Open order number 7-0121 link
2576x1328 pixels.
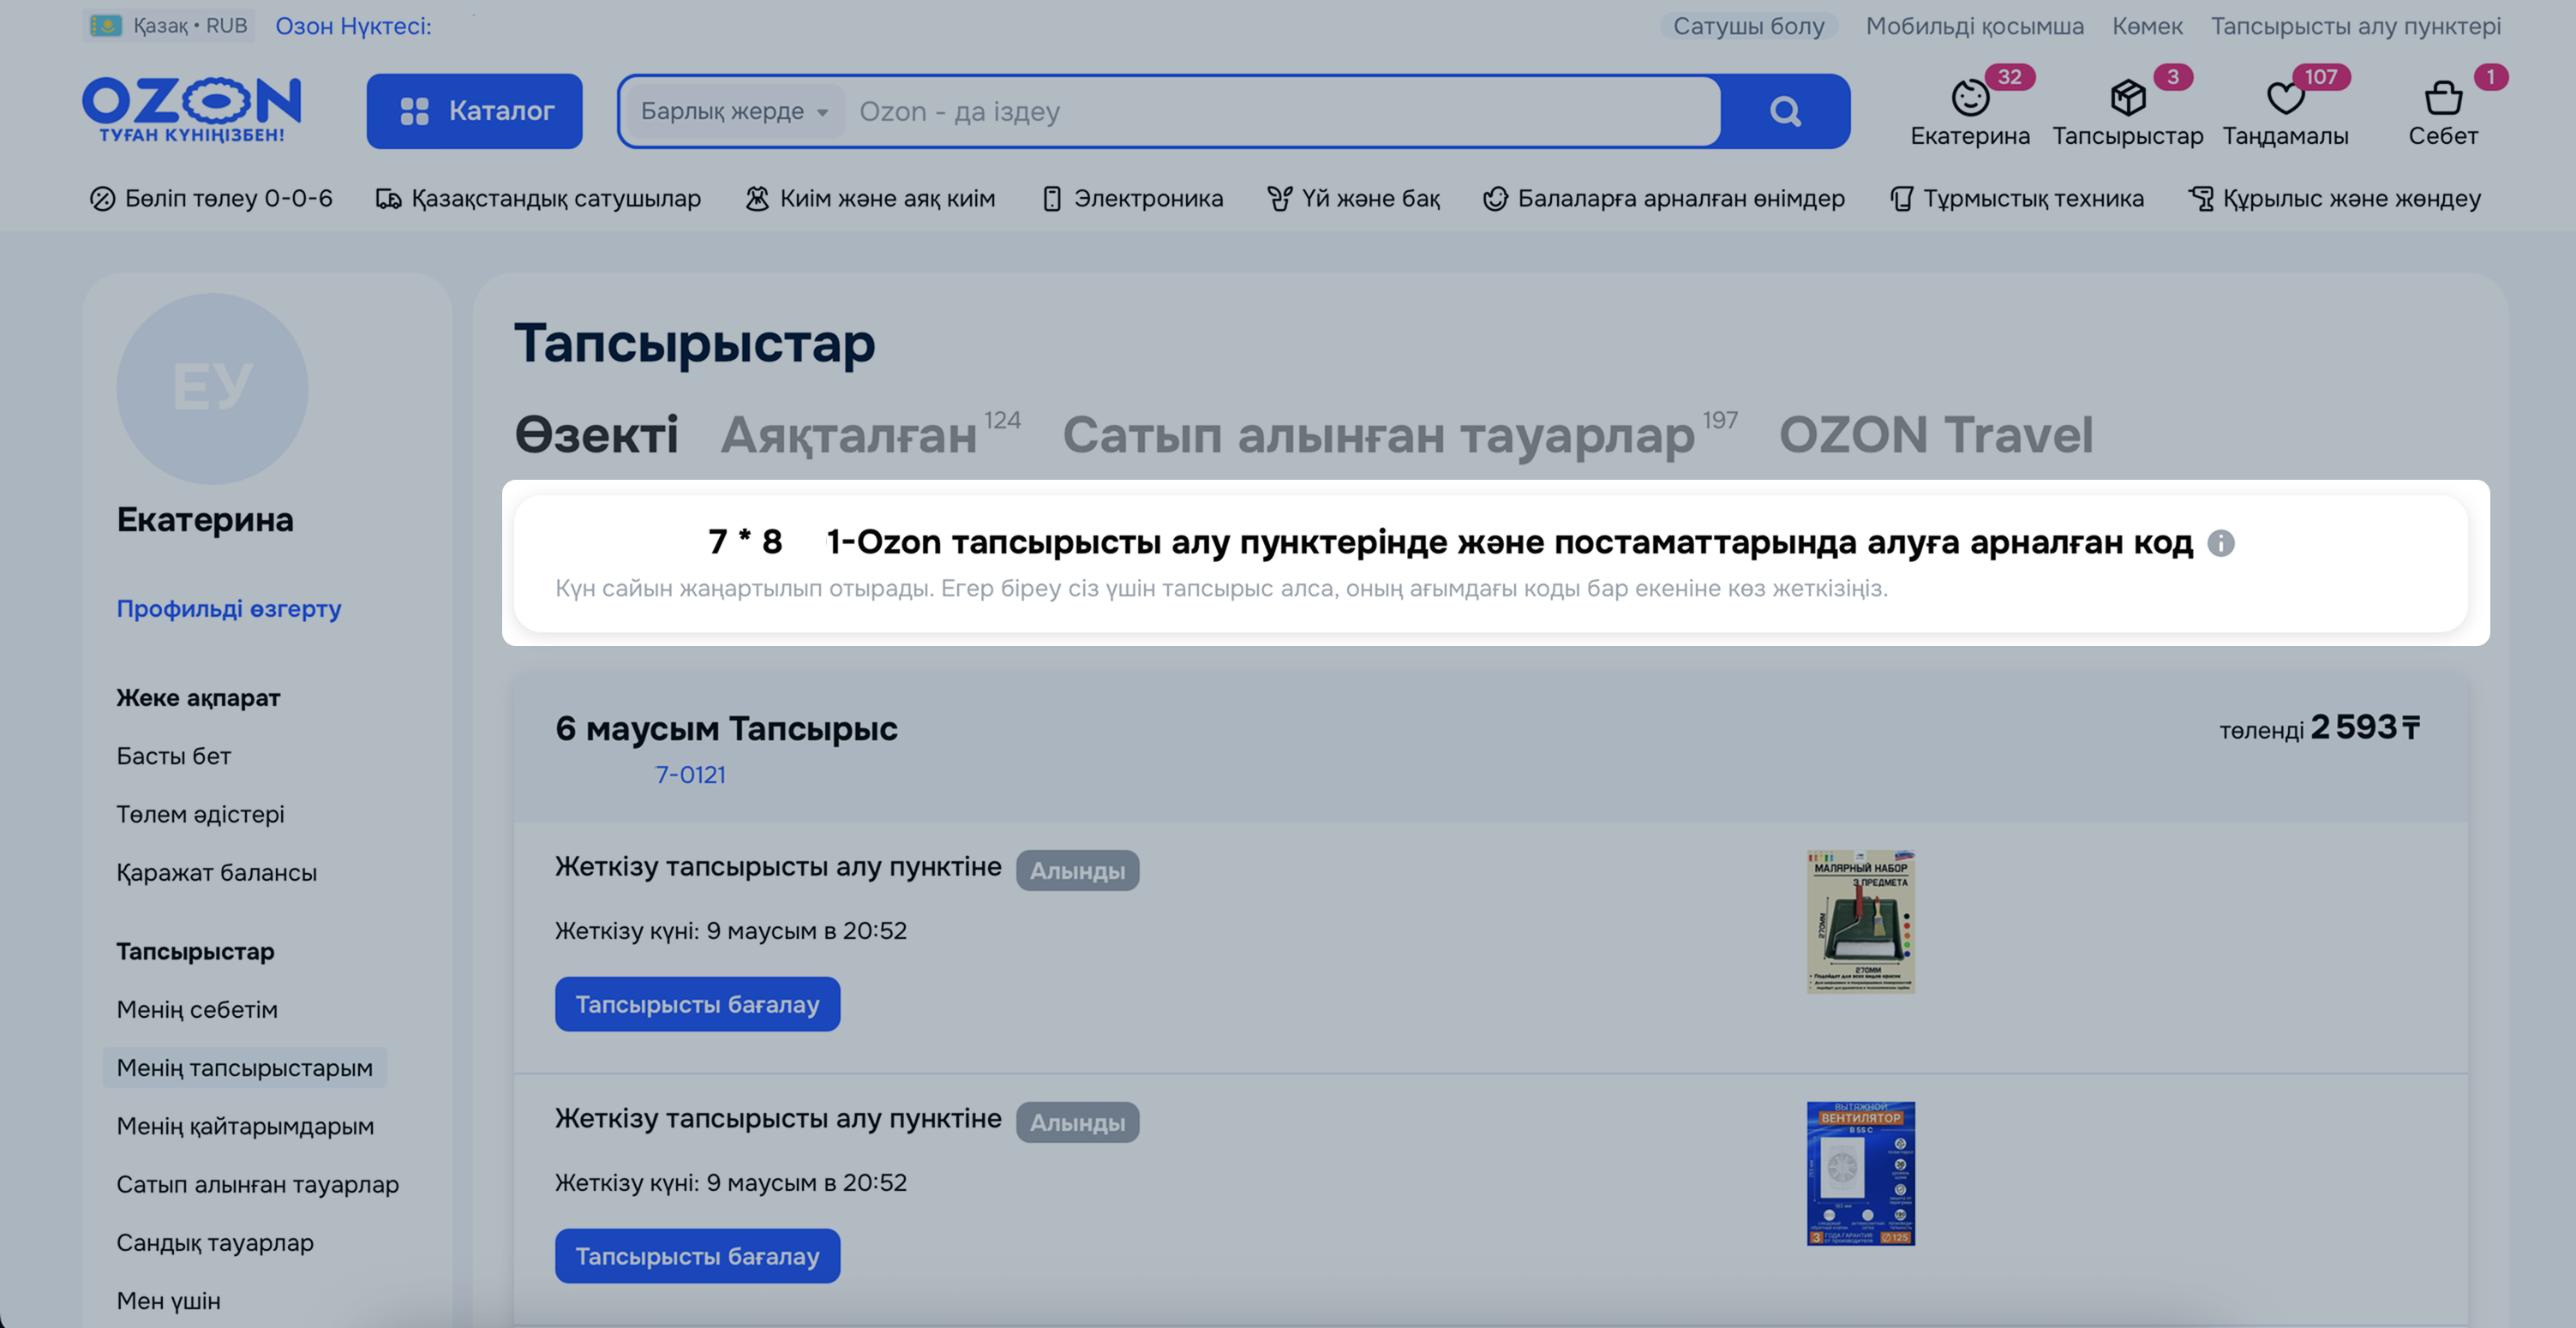690,775
